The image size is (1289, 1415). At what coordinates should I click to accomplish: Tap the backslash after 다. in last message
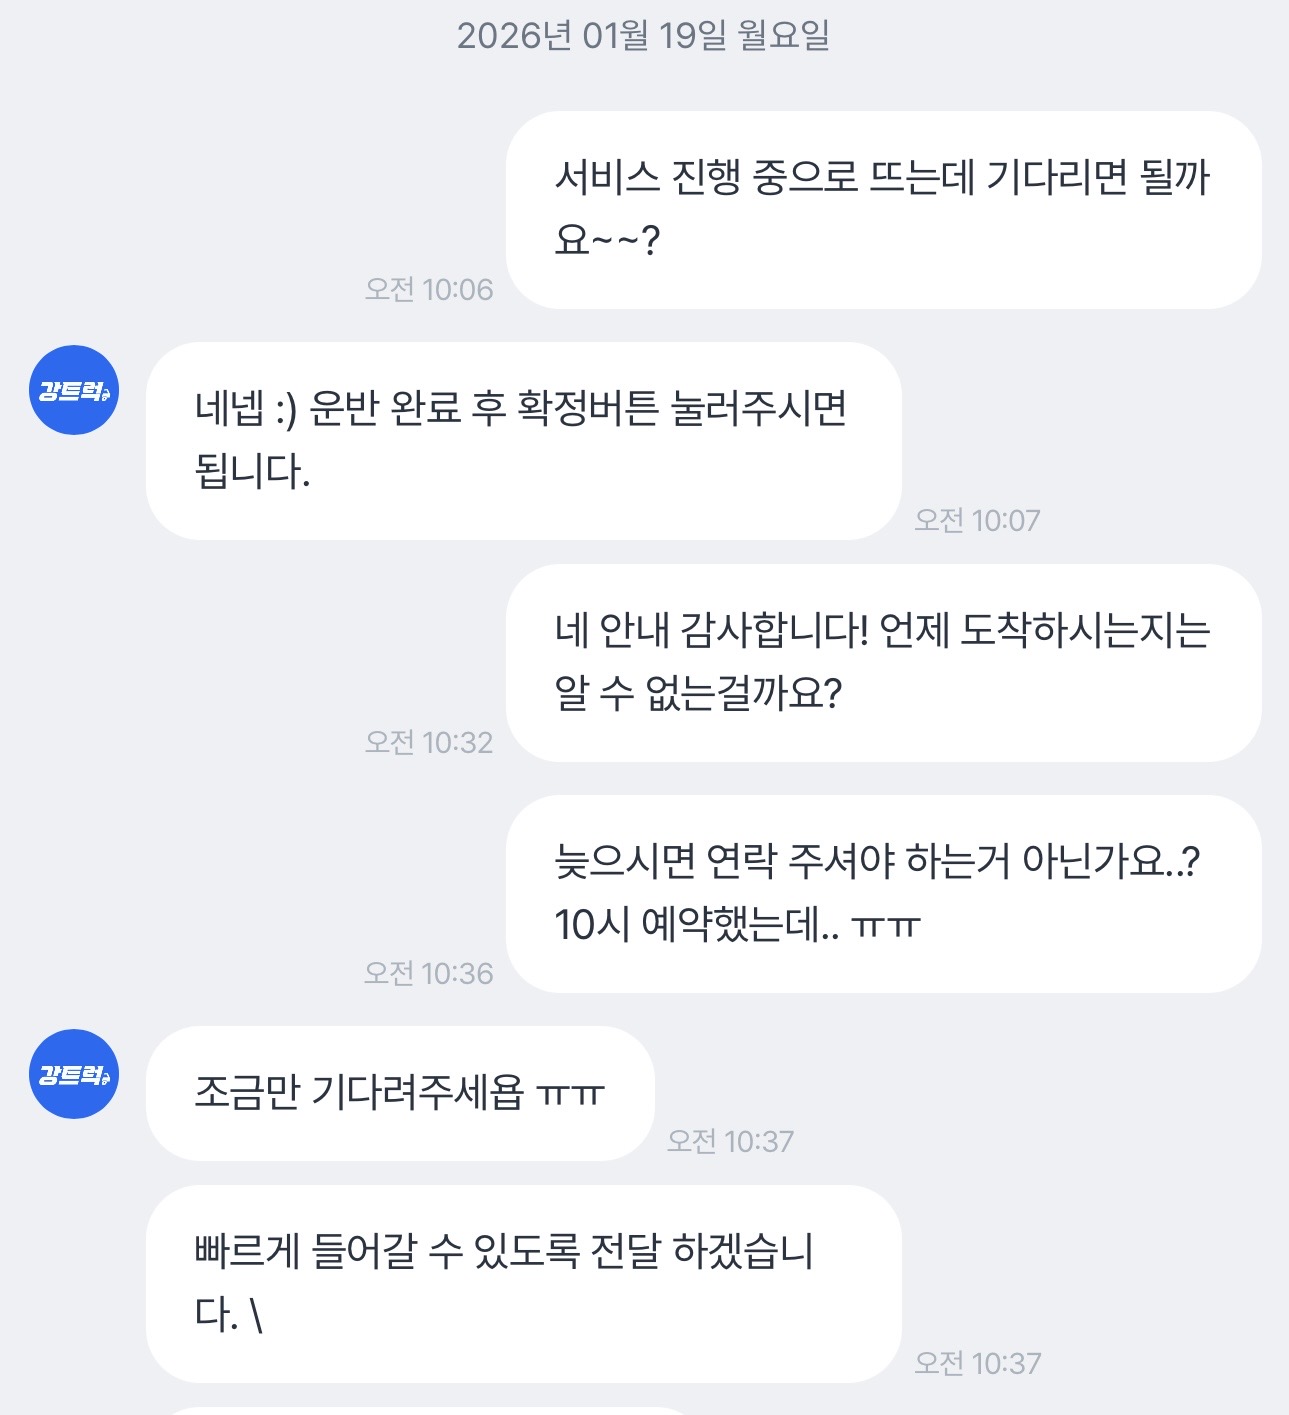[257, 1315]
